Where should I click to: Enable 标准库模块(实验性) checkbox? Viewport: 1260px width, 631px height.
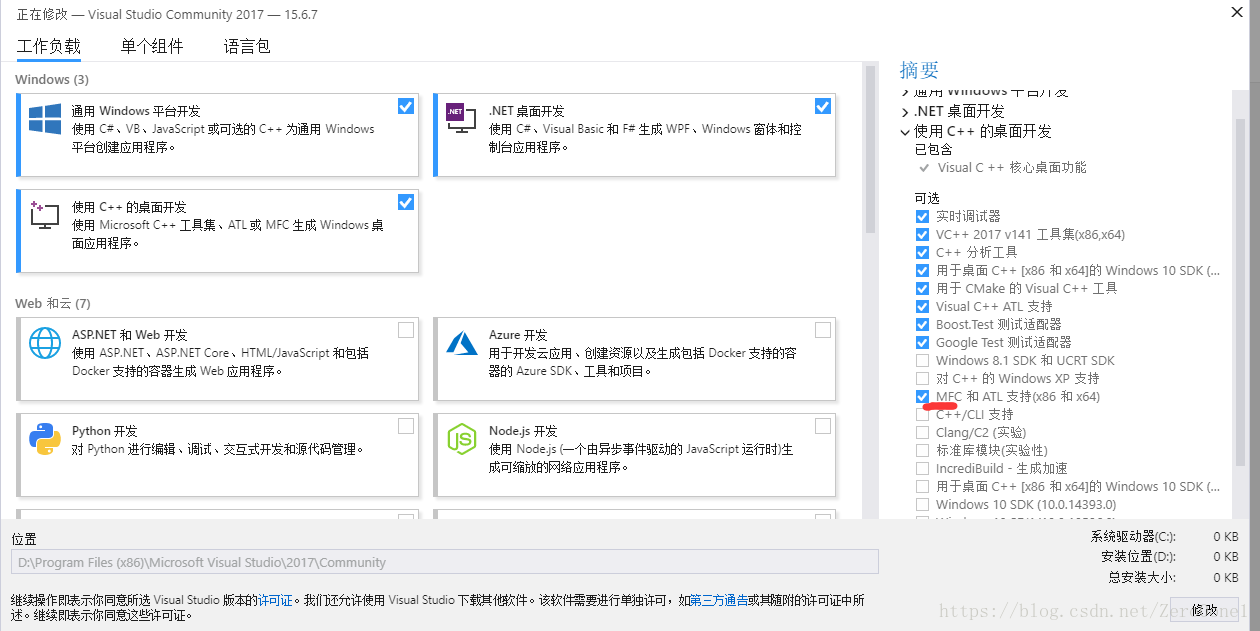tap(922, 450)
